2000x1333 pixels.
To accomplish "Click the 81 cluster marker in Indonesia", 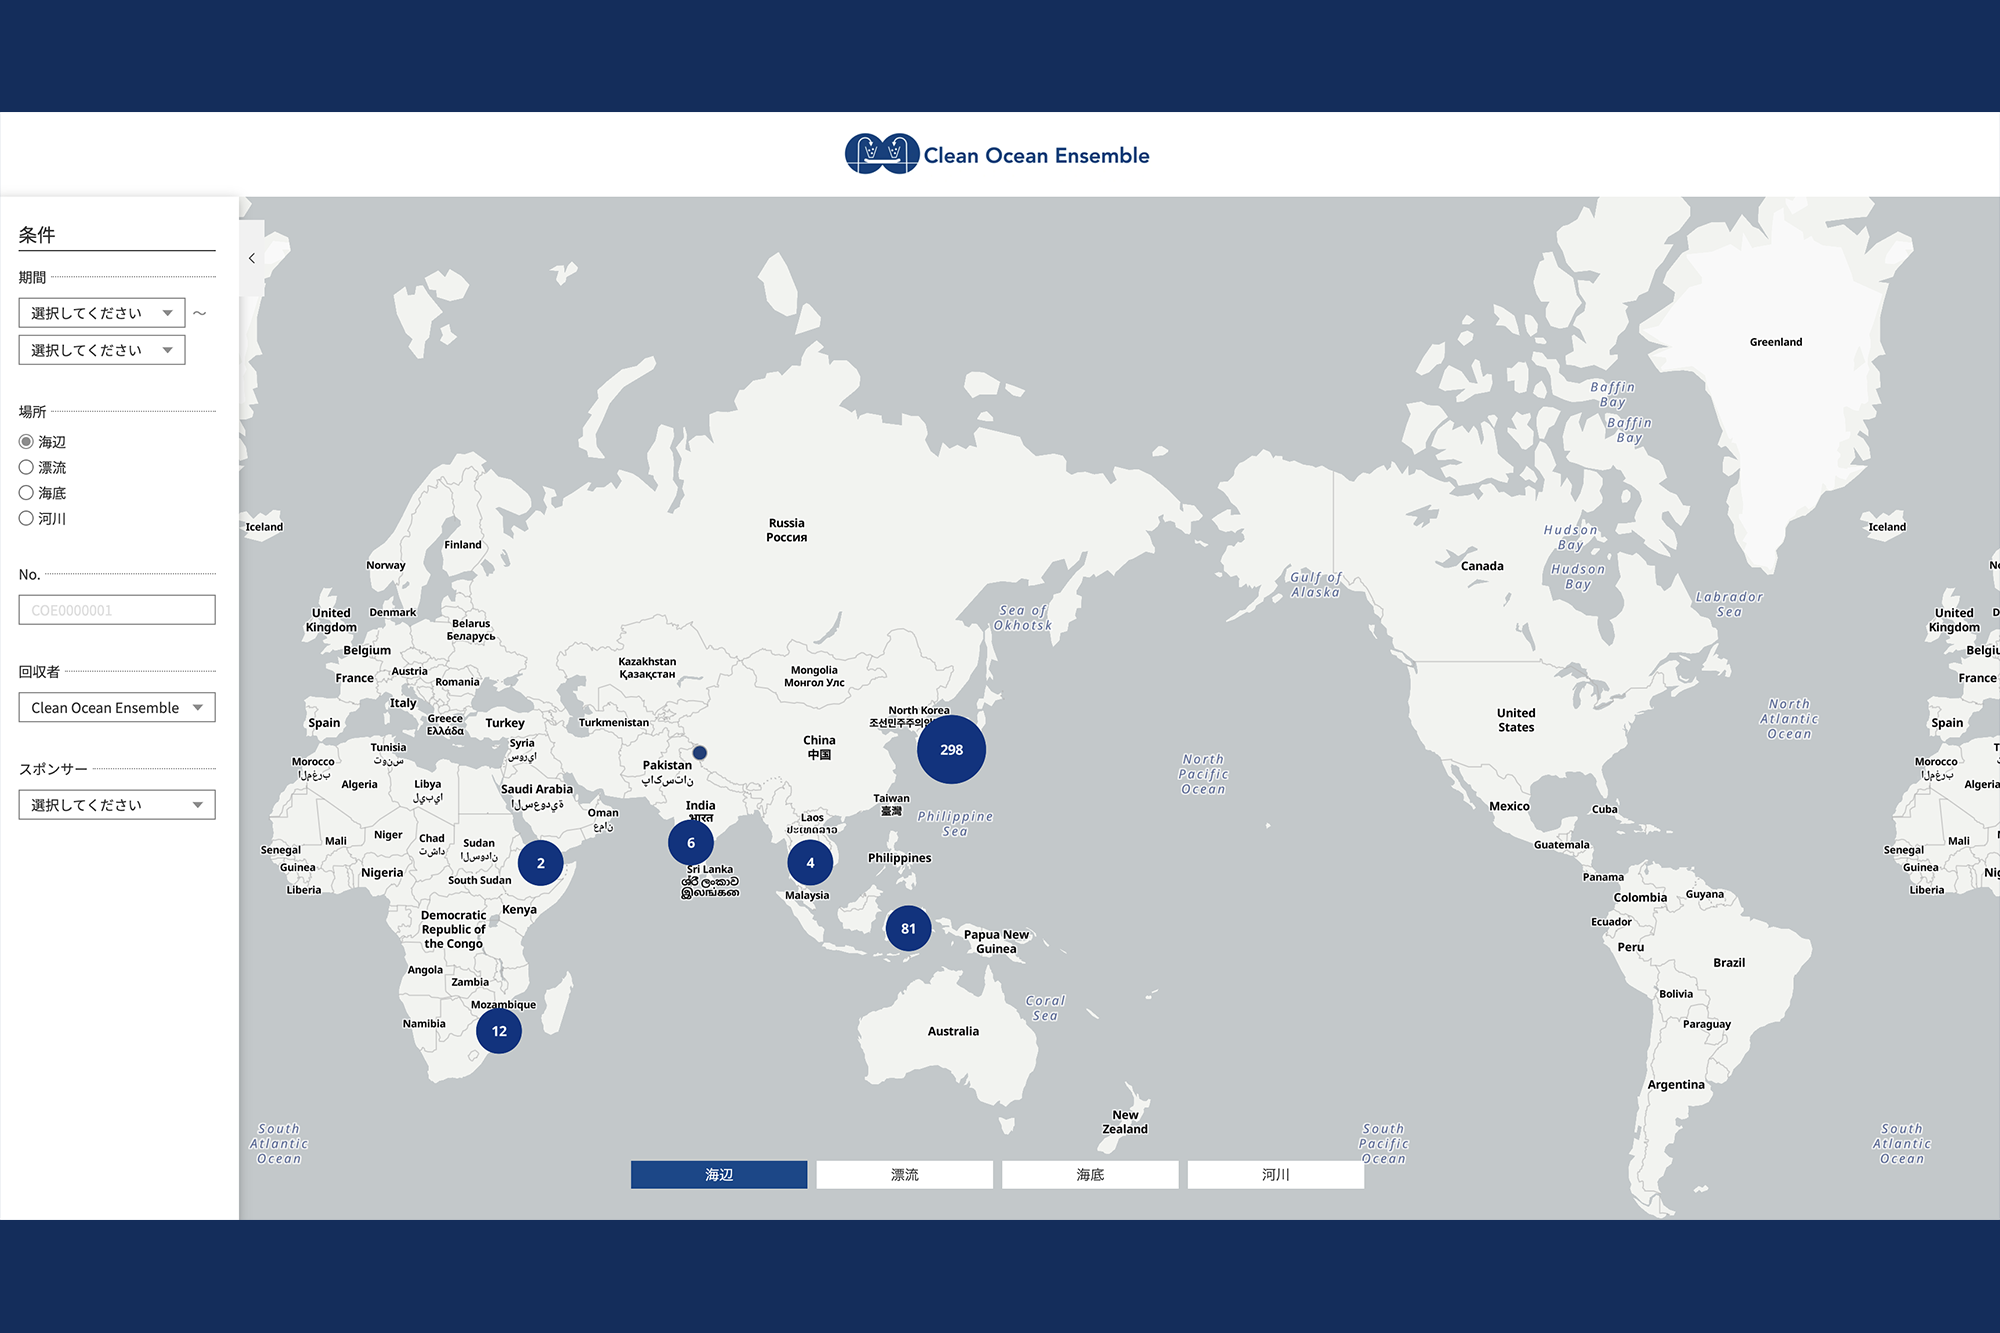I will click(x=908, y=928).
